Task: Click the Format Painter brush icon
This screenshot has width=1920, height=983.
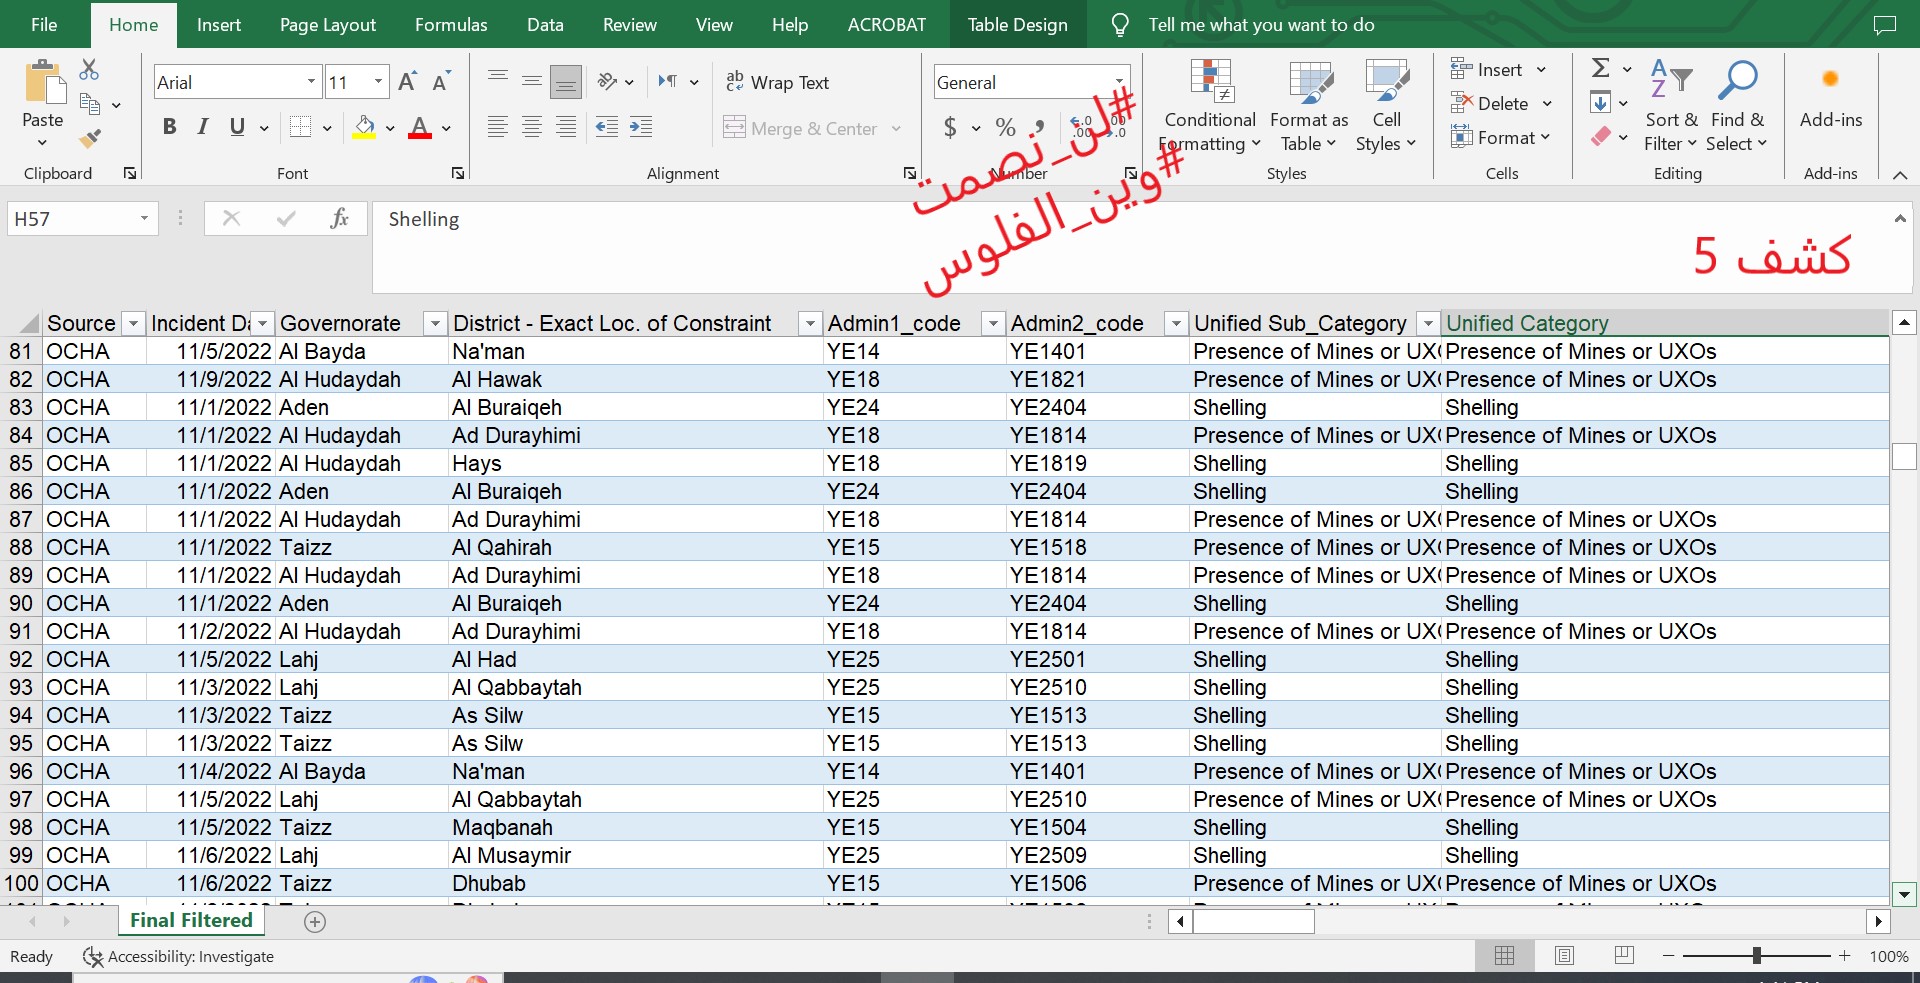Action: (90, 138)
